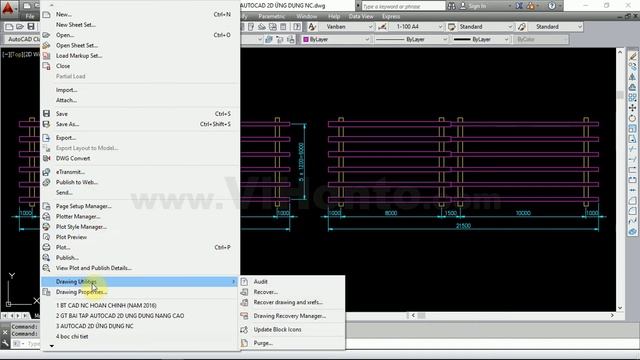This screenshot has width=640, height=360.
Task: Choose Plot Preview entry
Action: [x=139, y=237]
